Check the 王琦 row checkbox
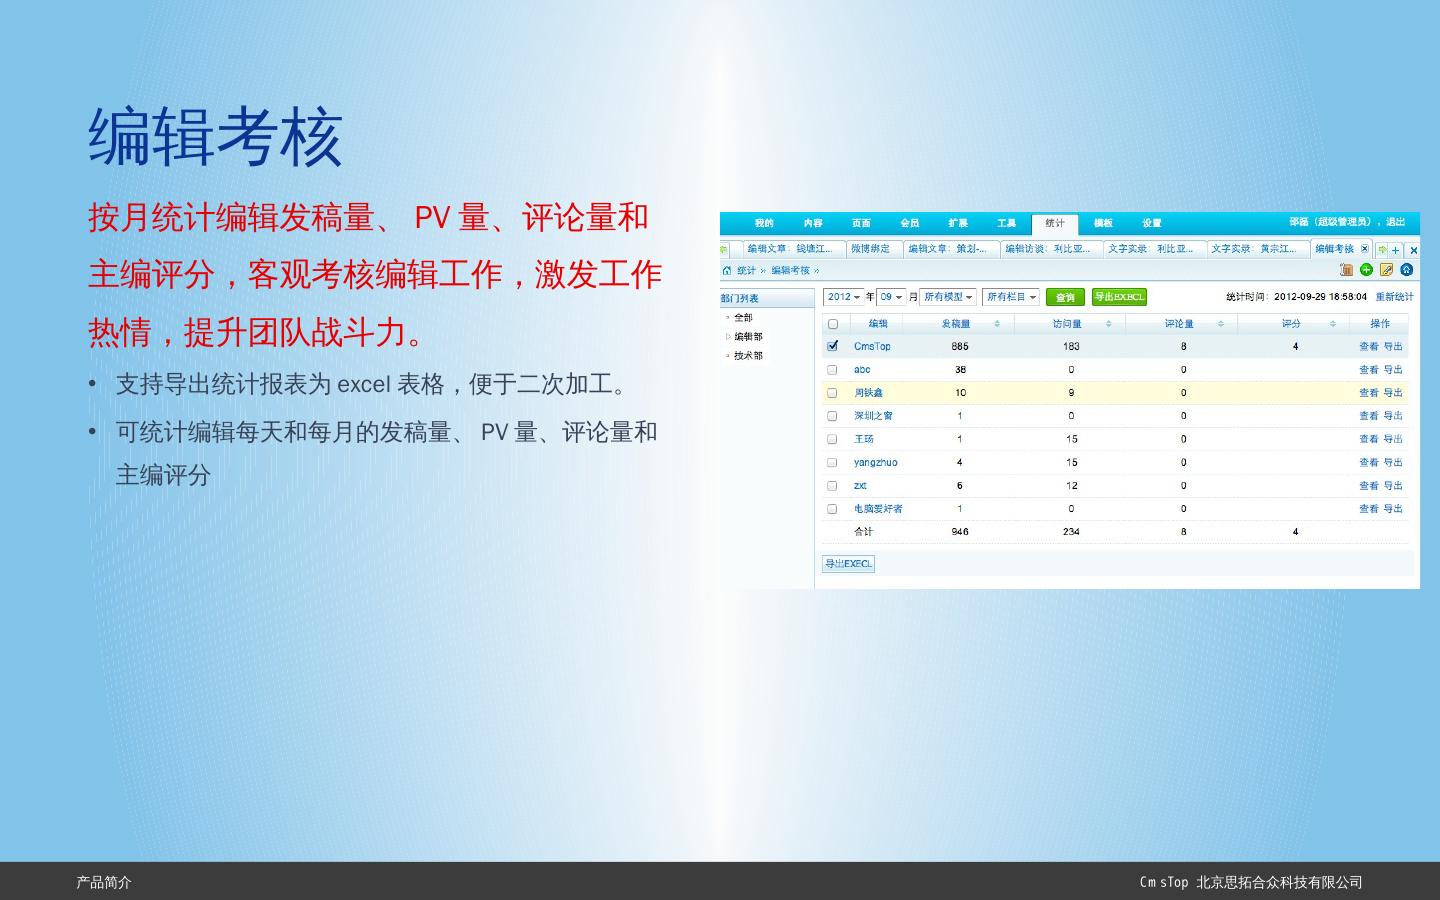 833,439
